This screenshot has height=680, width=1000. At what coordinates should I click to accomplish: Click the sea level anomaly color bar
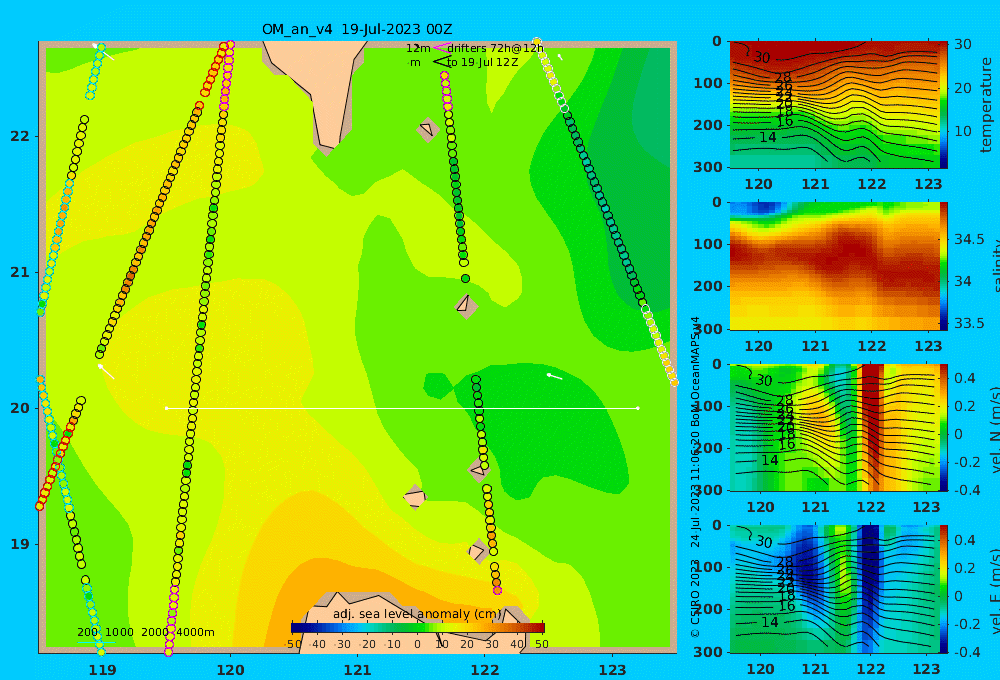coord(418,628)
